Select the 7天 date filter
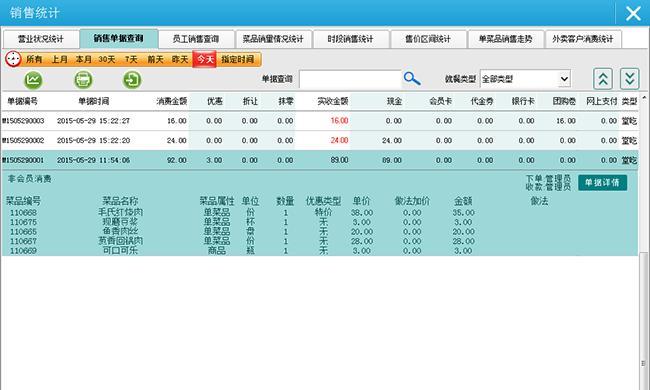 click(131, 59)
